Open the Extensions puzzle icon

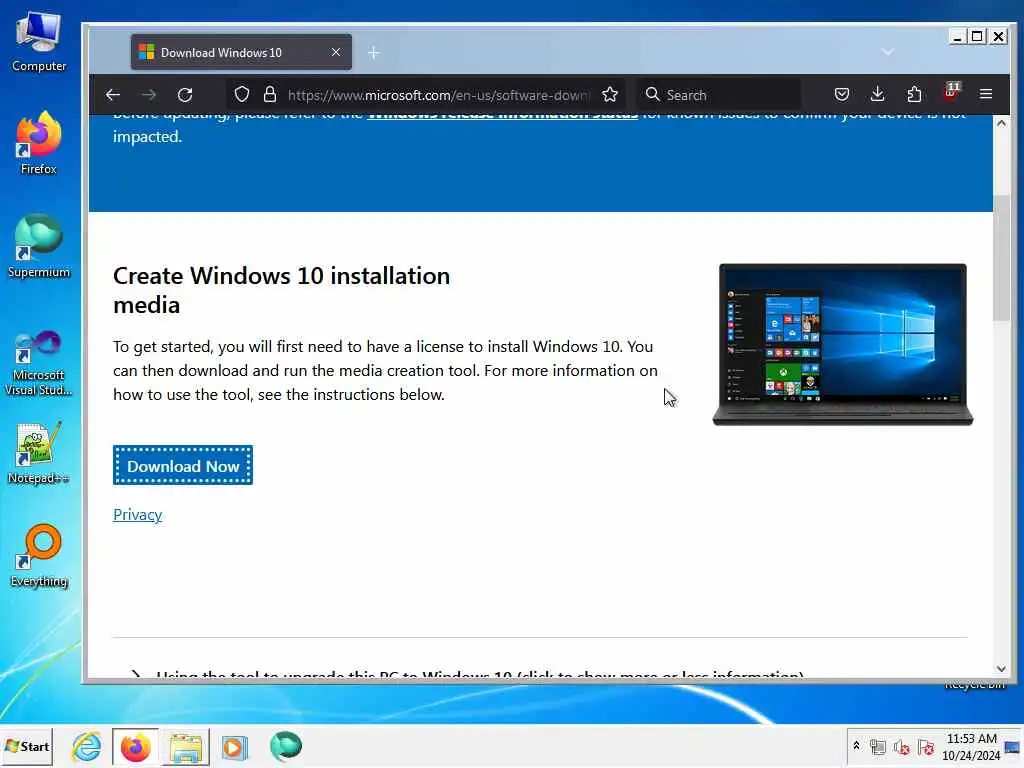pos(914,95)
